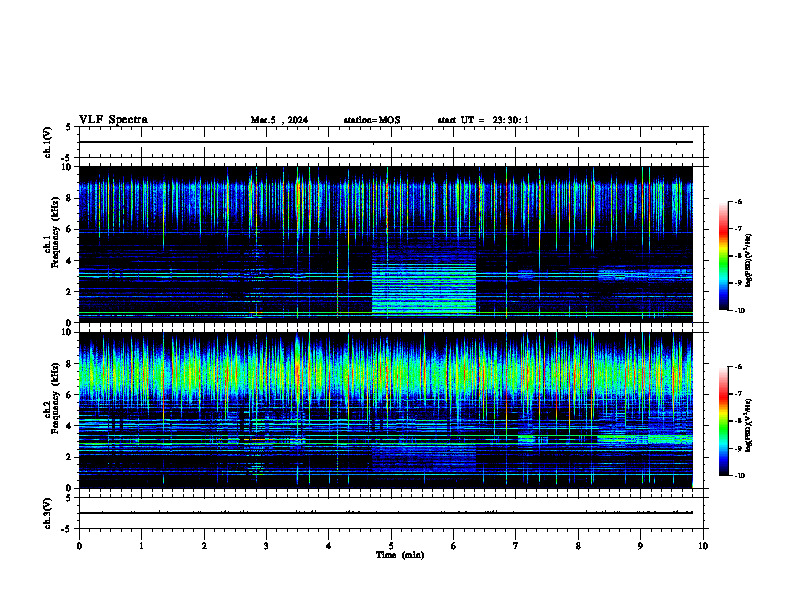
Task: Click the "8" kHz tick on ch.1 frequency axis
Action: click(x=70, y=198)
